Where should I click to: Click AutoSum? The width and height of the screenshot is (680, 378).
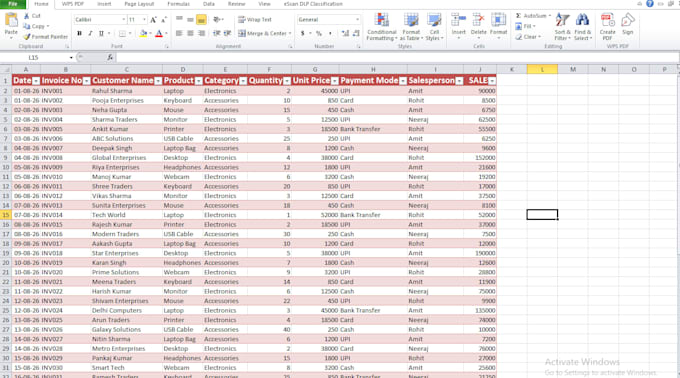[533, 16]
